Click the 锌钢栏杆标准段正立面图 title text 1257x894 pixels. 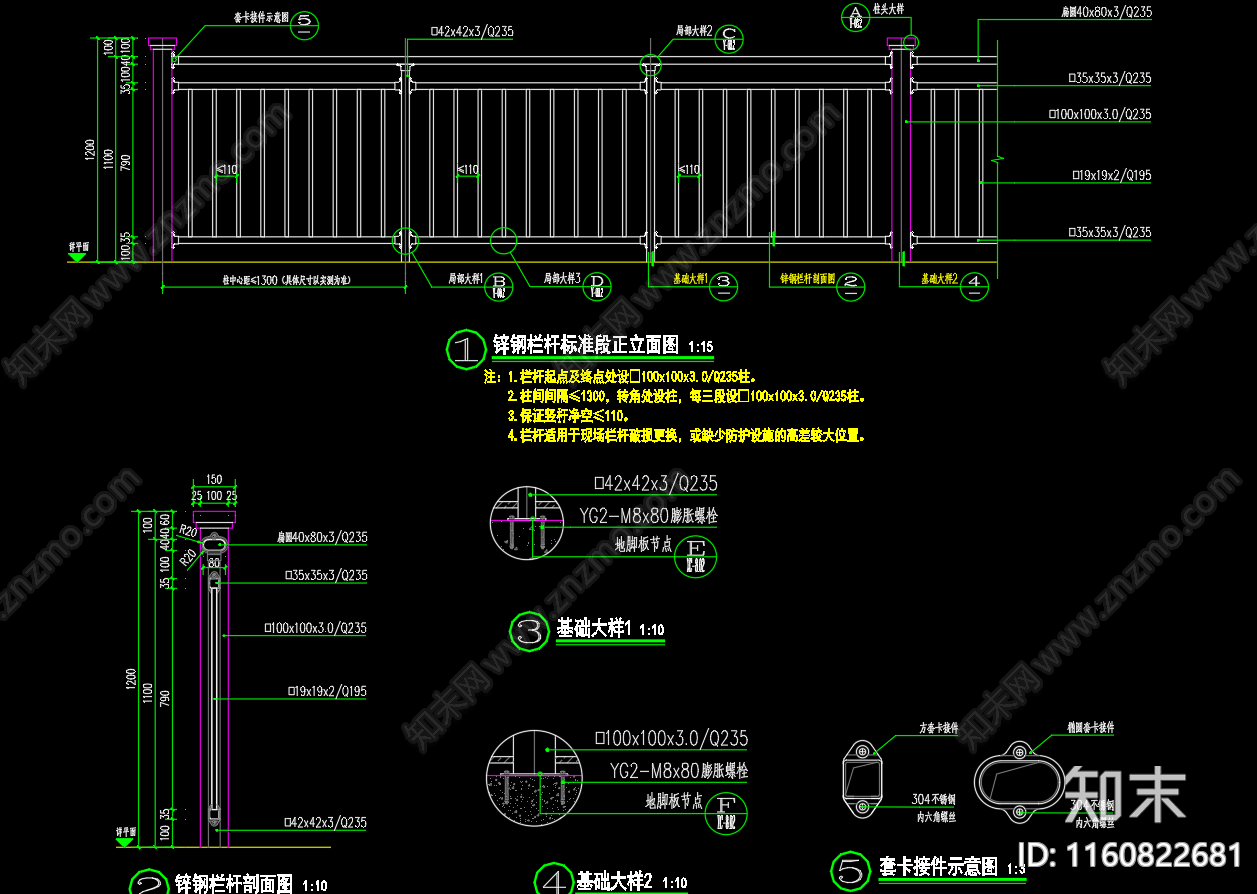585,346
